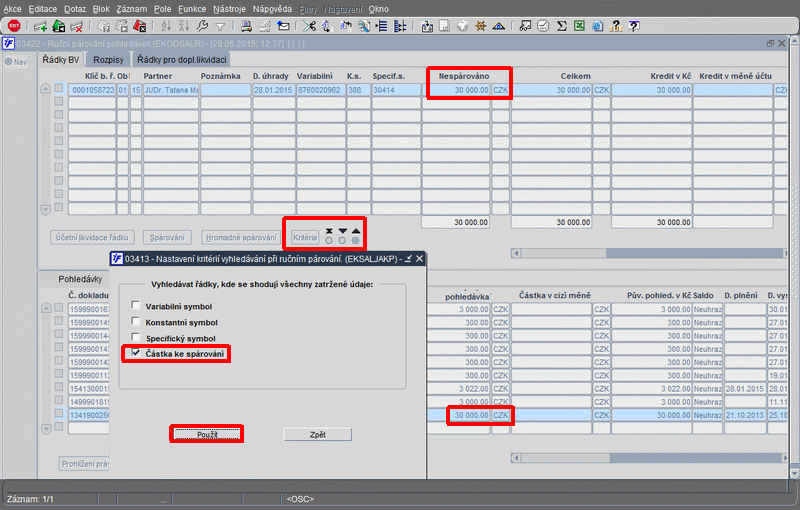The height and width of the screenshot is (510, 800).
Task: Click the Hromadné spárování button
Action: tap(241, 238)
